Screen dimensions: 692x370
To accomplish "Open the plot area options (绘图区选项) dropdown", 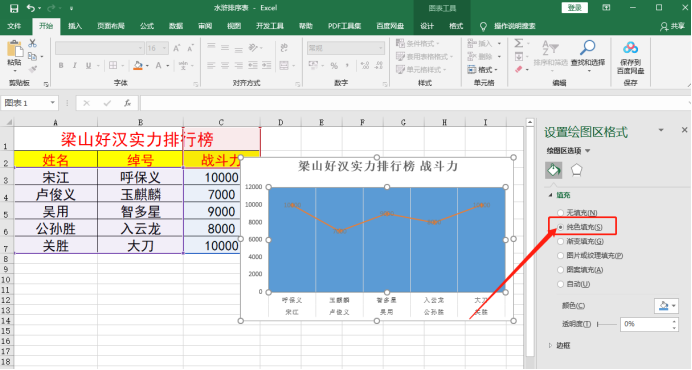I will (588, 151).
